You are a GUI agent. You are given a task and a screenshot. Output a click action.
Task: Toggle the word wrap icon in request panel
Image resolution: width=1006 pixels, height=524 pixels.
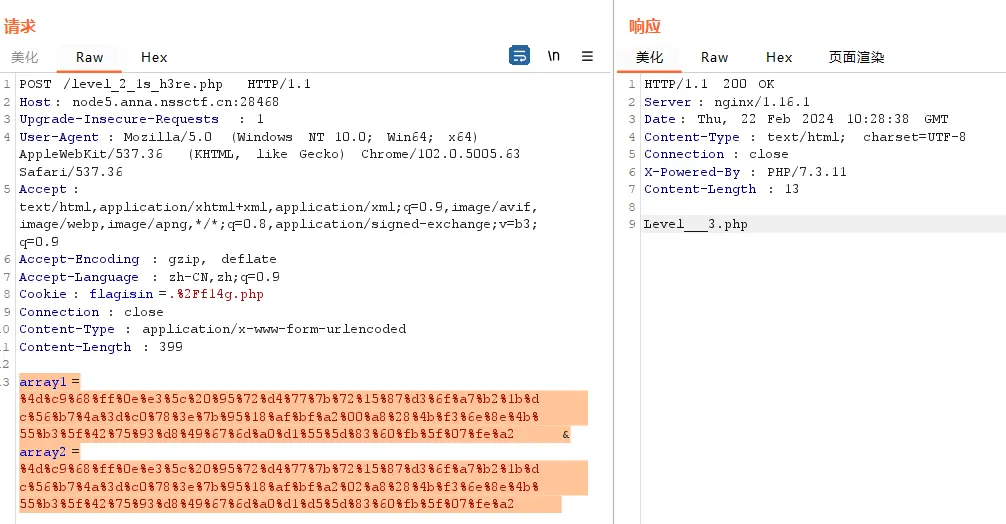click(x=520, y=56)
